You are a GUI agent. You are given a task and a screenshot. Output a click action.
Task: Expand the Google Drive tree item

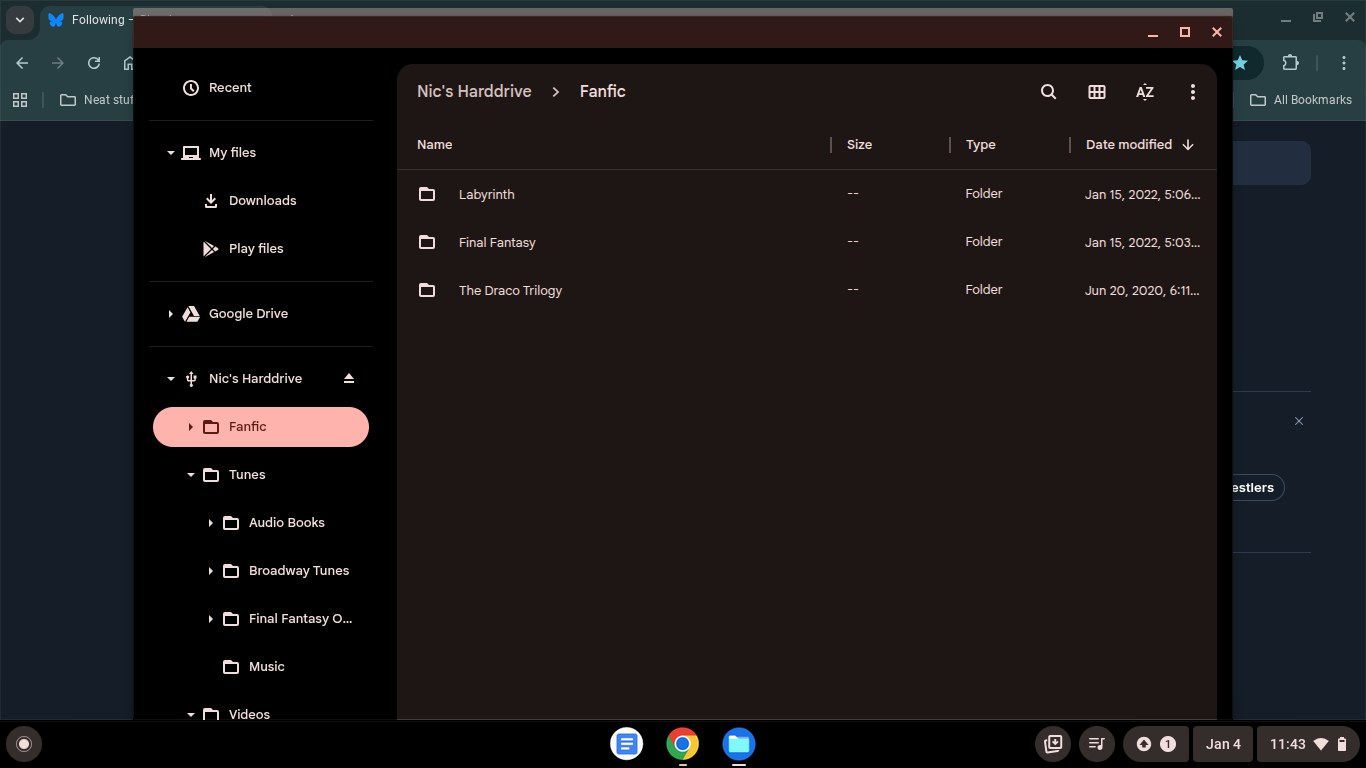(171, 314)
